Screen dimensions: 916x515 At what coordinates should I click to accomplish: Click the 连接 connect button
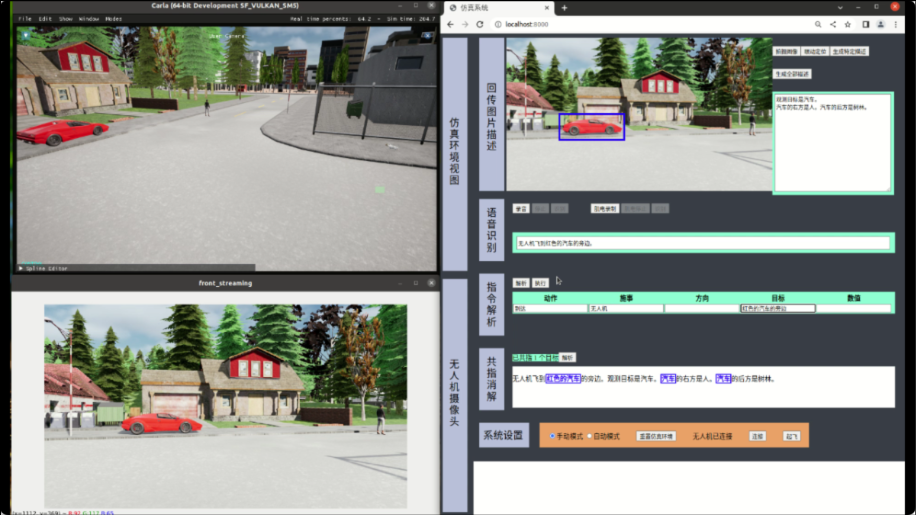pos(757,436)
